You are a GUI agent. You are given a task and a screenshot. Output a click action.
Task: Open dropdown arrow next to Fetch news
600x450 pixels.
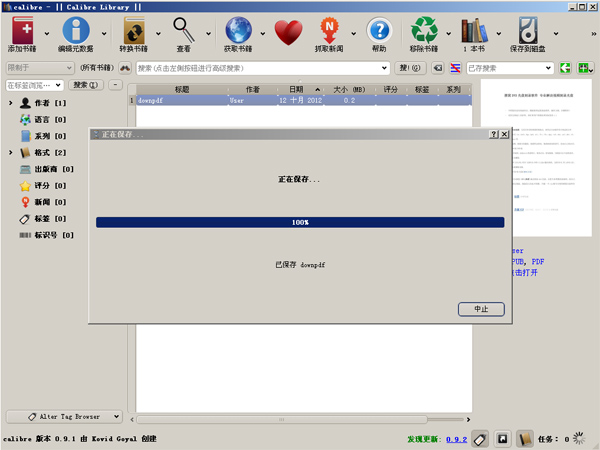tap(354, 34)
